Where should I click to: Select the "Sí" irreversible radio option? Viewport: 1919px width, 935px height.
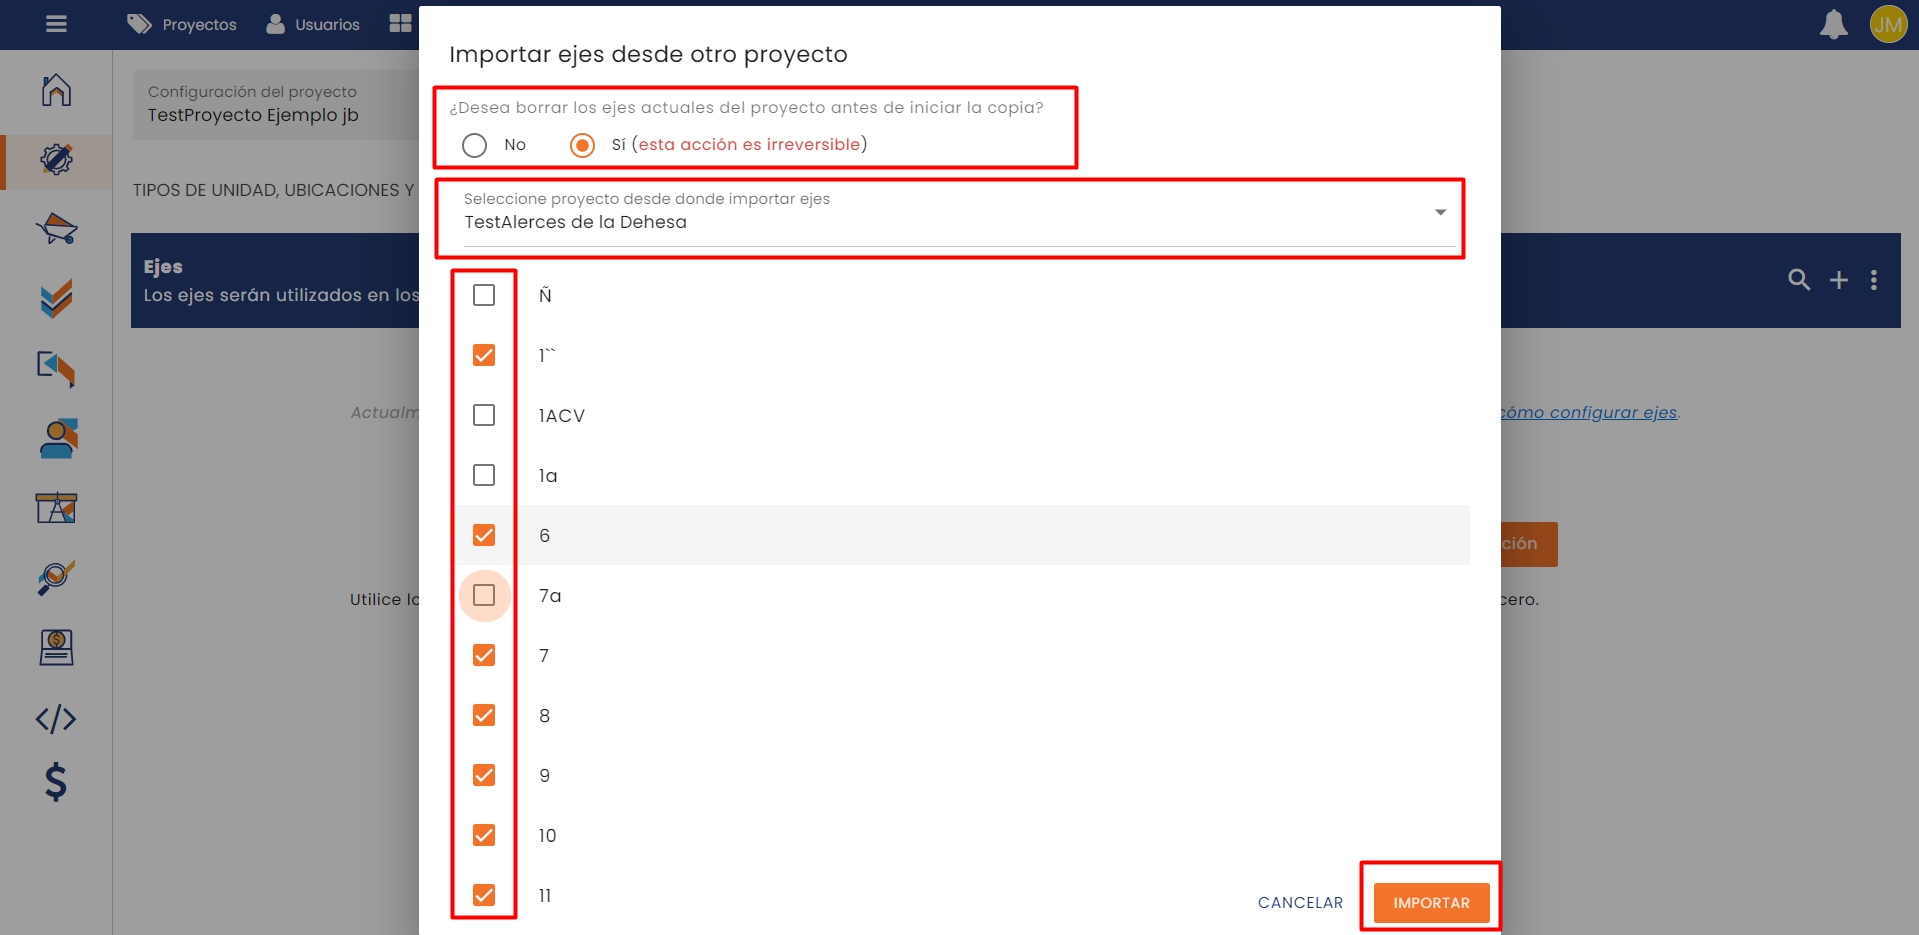coord(582,145)
